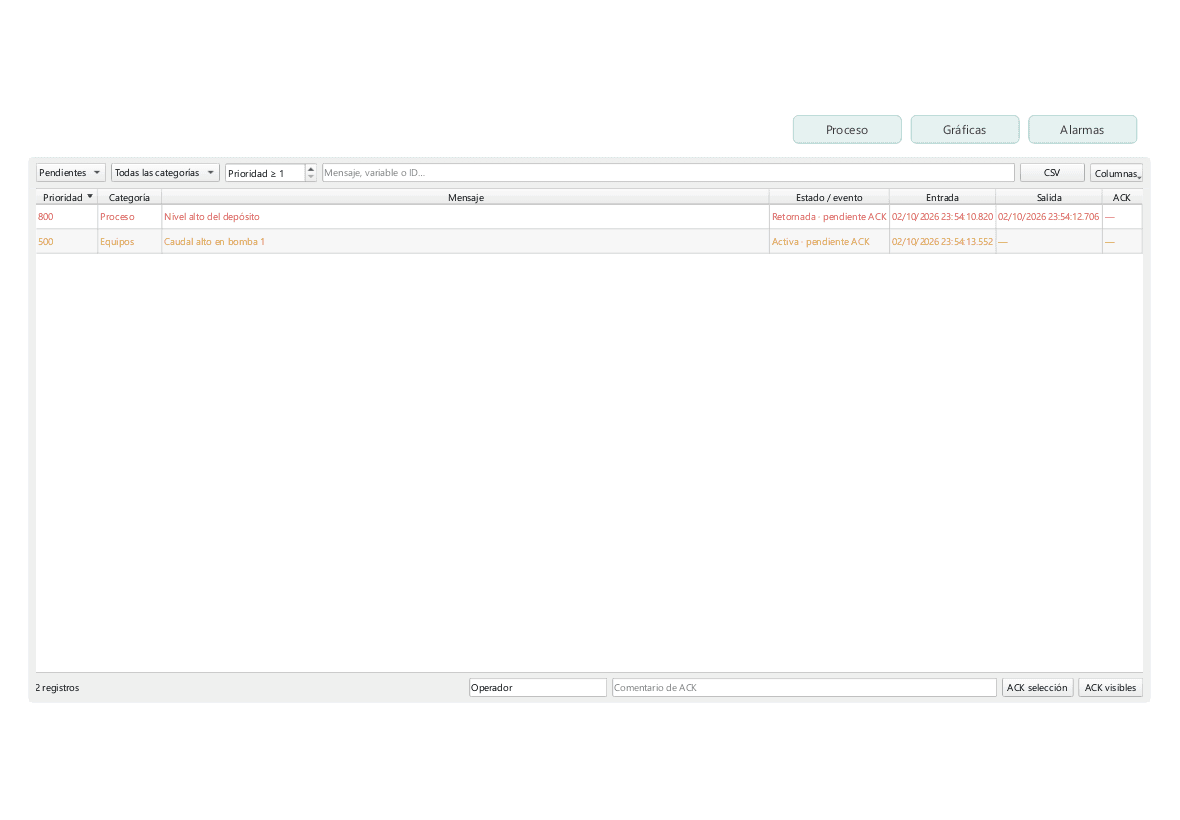Focus the Operador name field

point(537,688)
